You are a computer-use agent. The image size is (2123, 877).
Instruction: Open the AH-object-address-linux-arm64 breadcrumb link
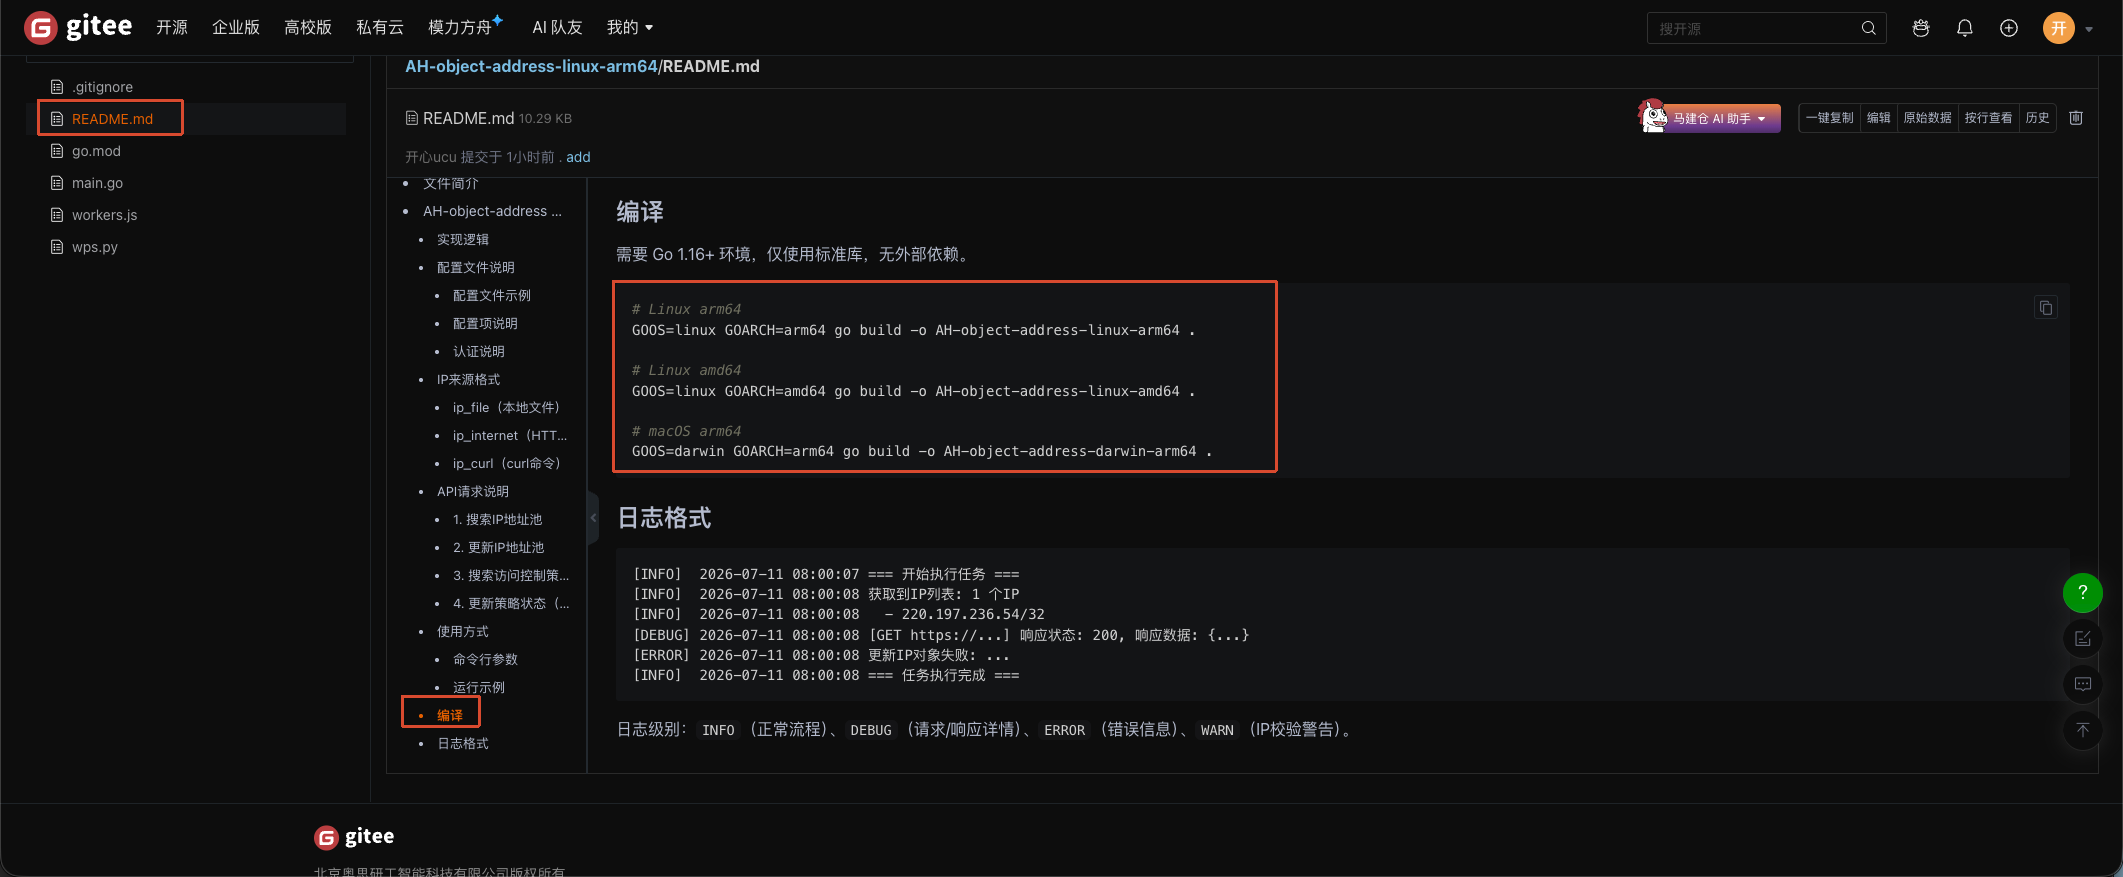point(531,66)
